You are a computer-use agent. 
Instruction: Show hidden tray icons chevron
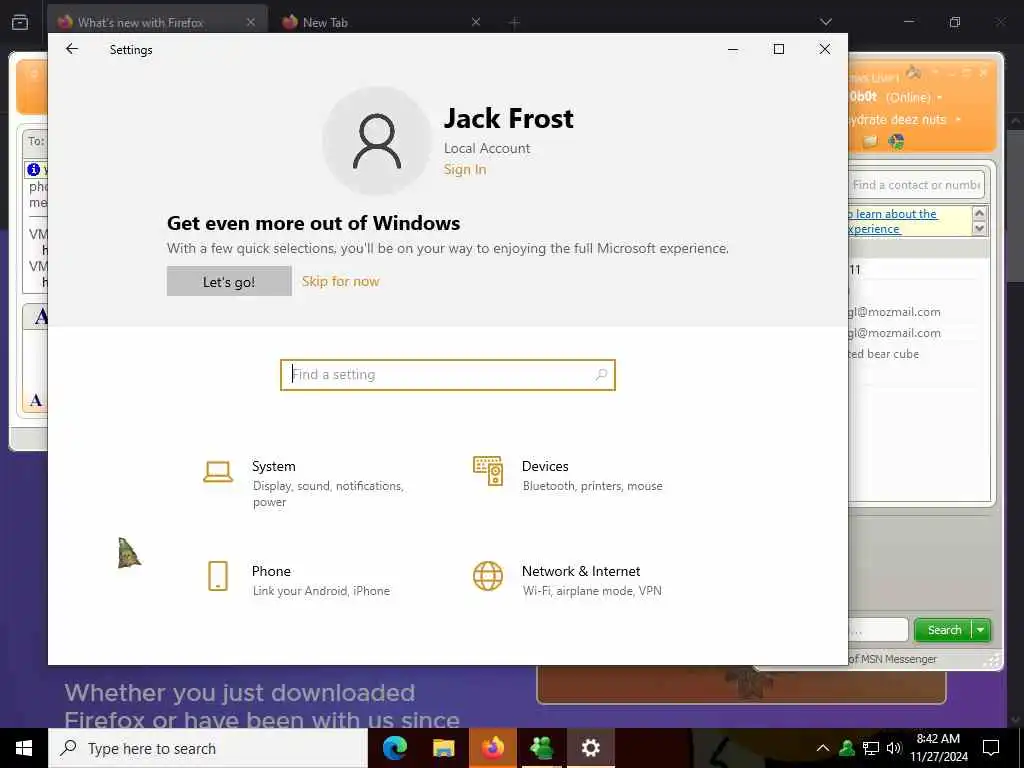[823, 748]
